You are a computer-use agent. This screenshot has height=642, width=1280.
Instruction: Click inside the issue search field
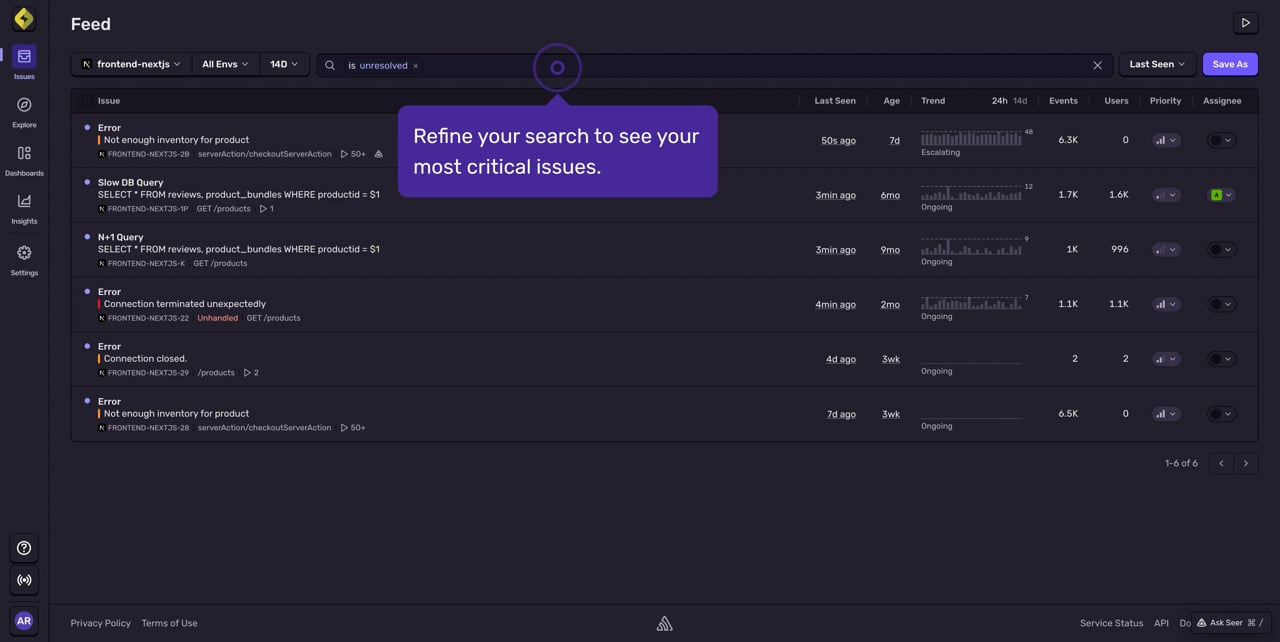[x=750, y=65]
